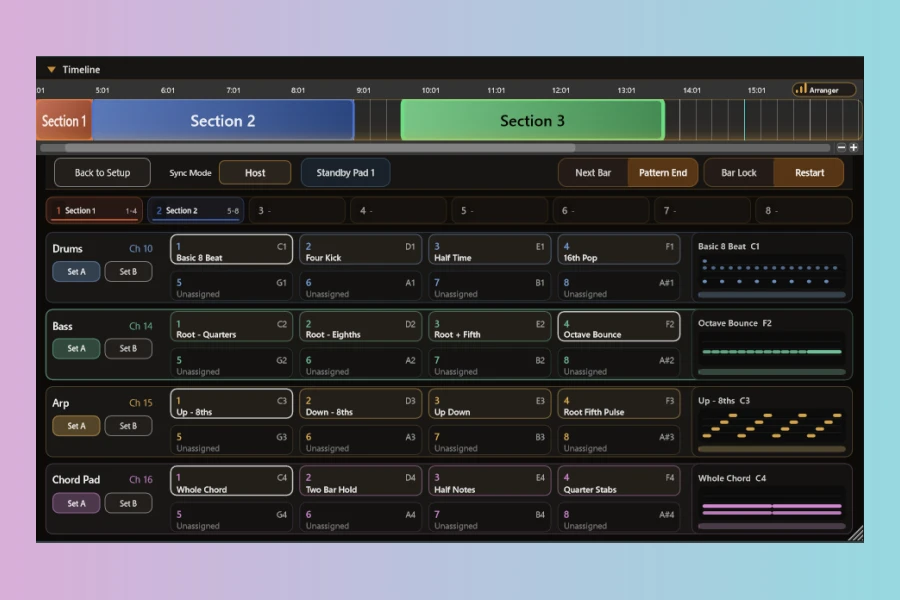Open the Standby Pad 1 selector
Image resolution: width=900 pixels, height=600 pixels.
click(345, 173)
